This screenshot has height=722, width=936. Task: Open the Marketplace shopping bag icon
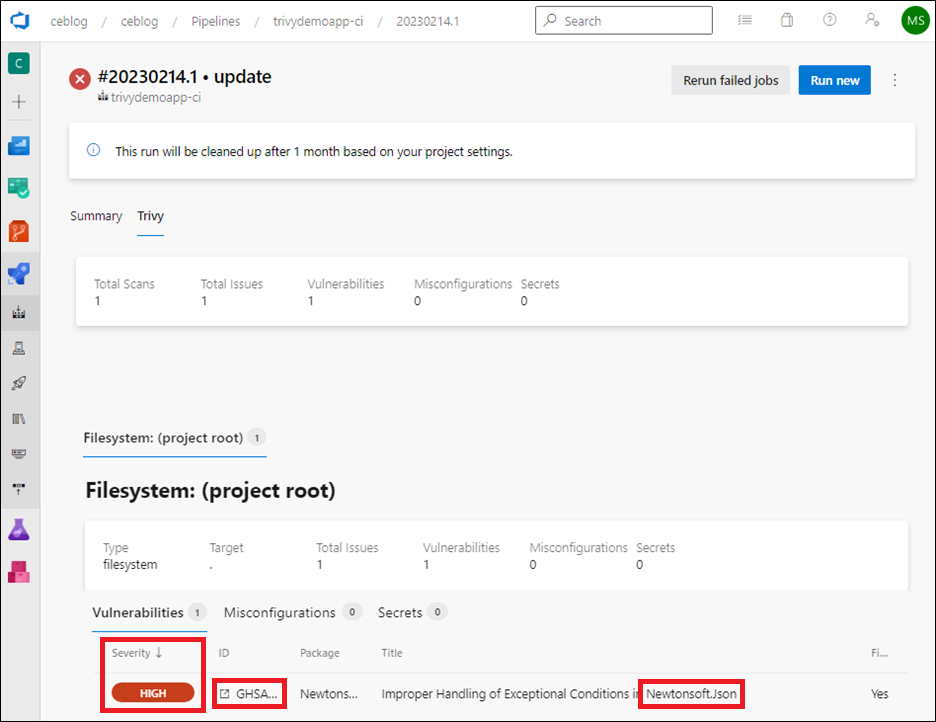[x=787, y=20]
